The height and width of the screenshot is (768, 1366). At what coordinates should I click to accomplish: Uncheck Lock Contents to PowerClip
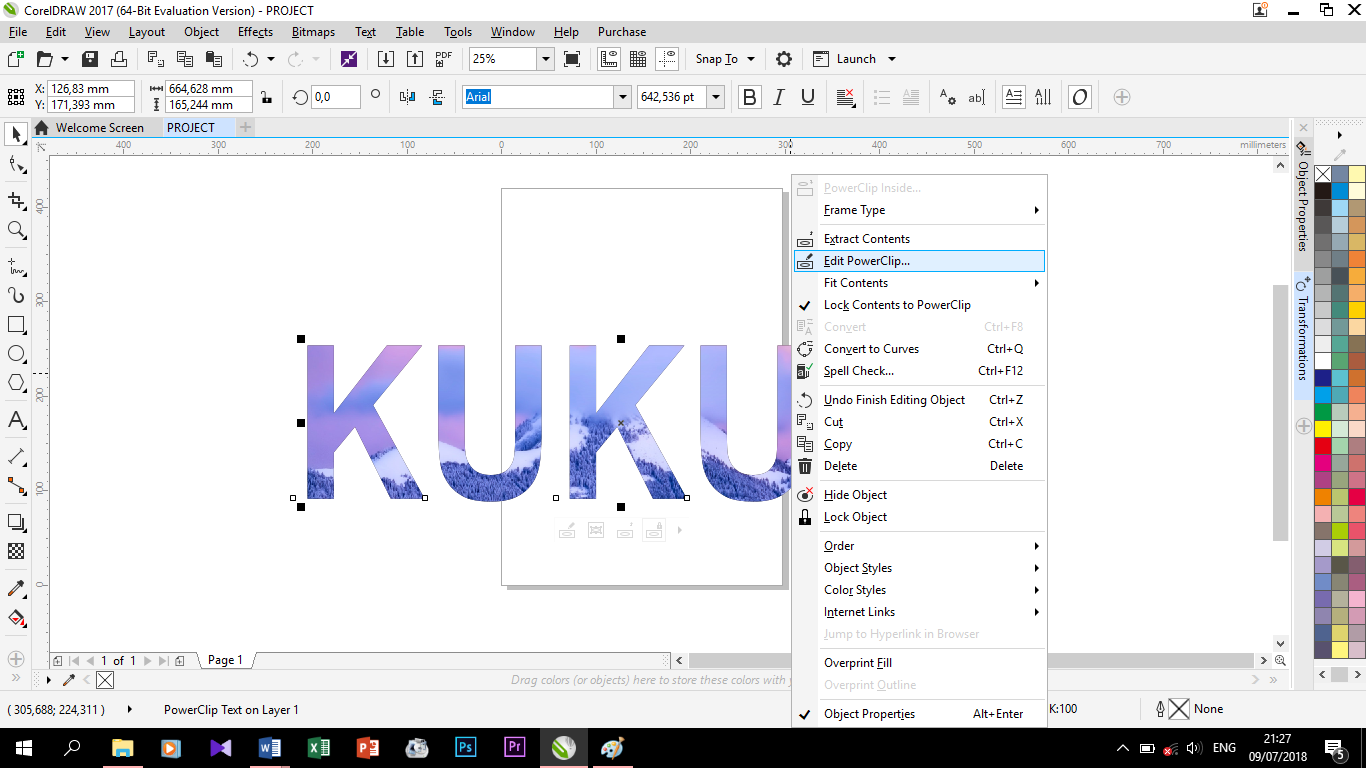(x=897, y=305)
